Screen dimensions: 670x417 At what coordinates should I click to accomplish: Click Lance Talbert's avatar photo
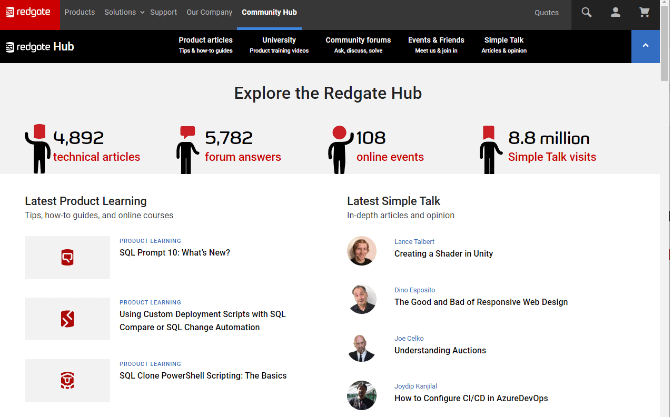tap(361, 251)
